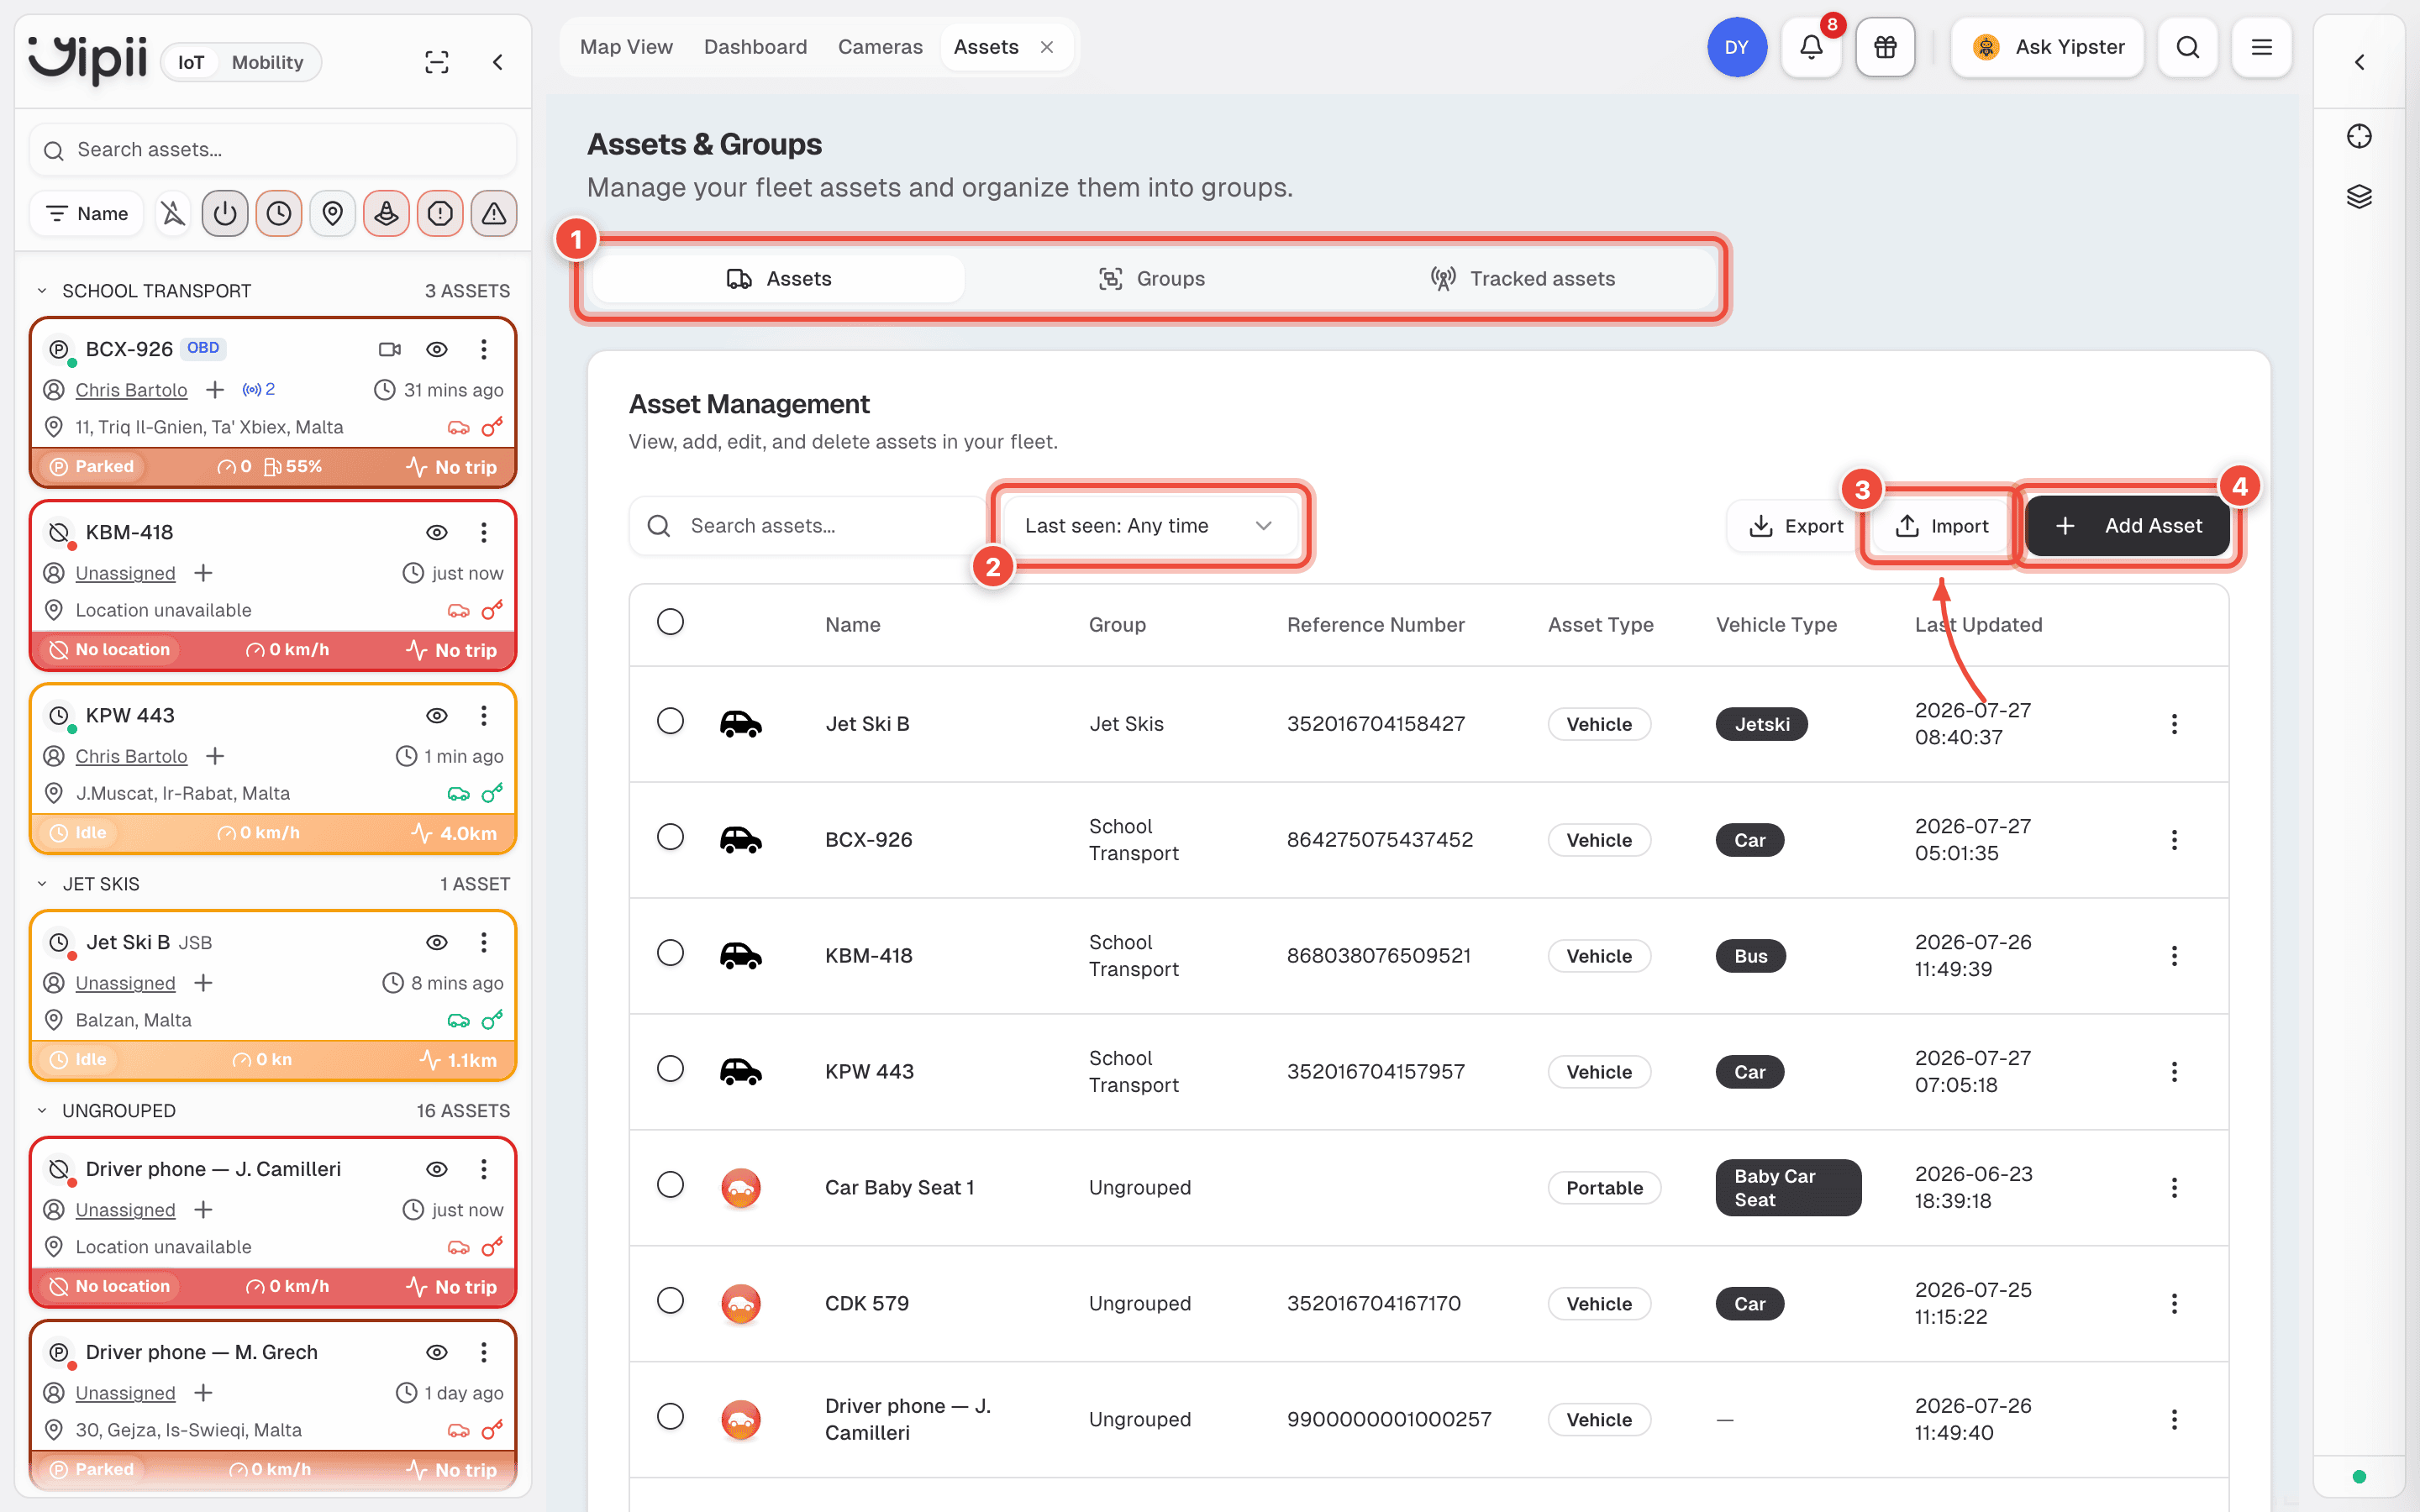Open the camera icon on the BCX-926 card
This screenshot has height=1512, width=2420.
point(390,349)
